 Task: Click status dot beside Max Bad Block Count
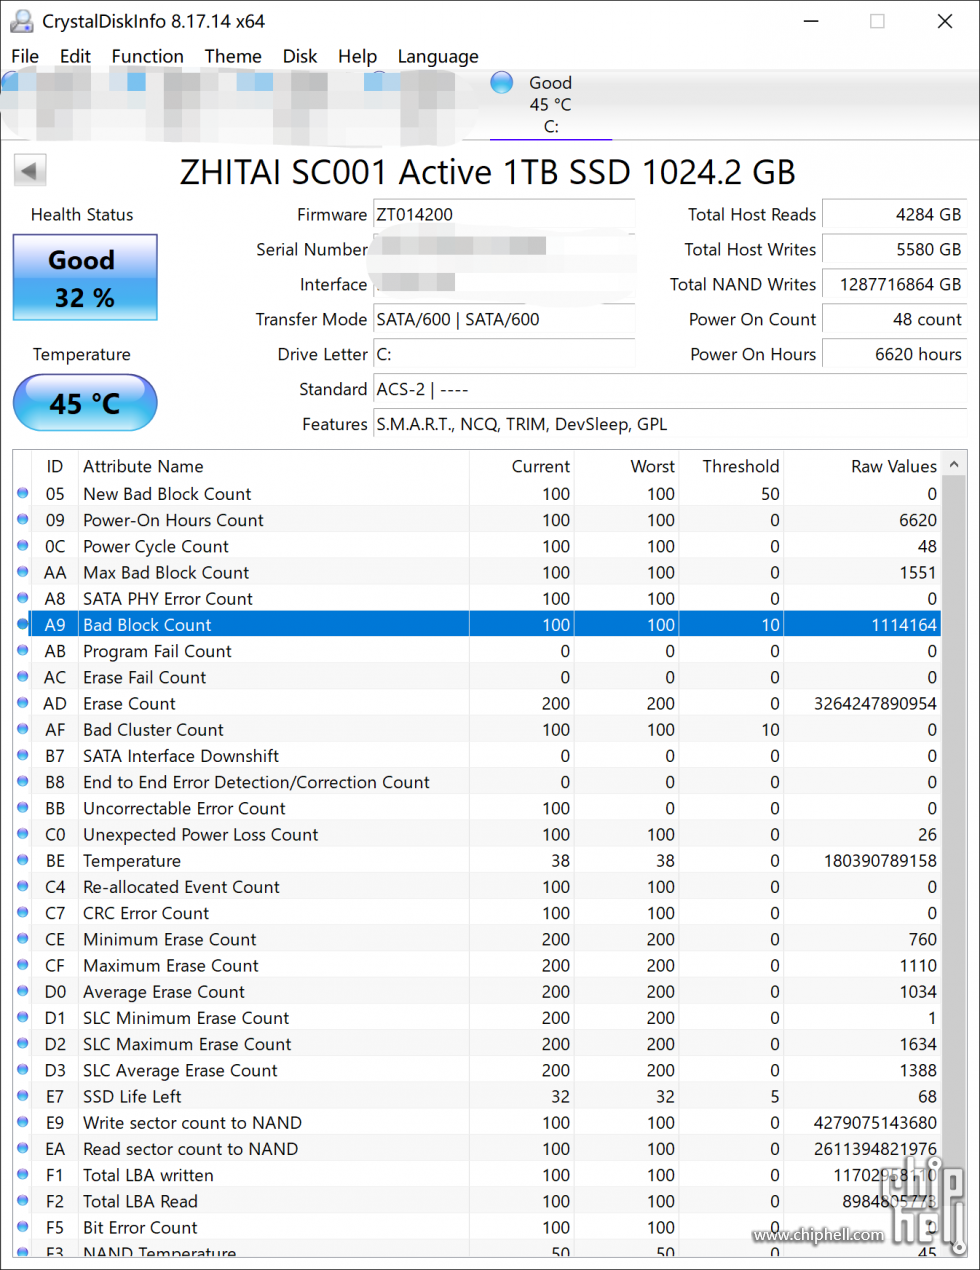(23, 572)
